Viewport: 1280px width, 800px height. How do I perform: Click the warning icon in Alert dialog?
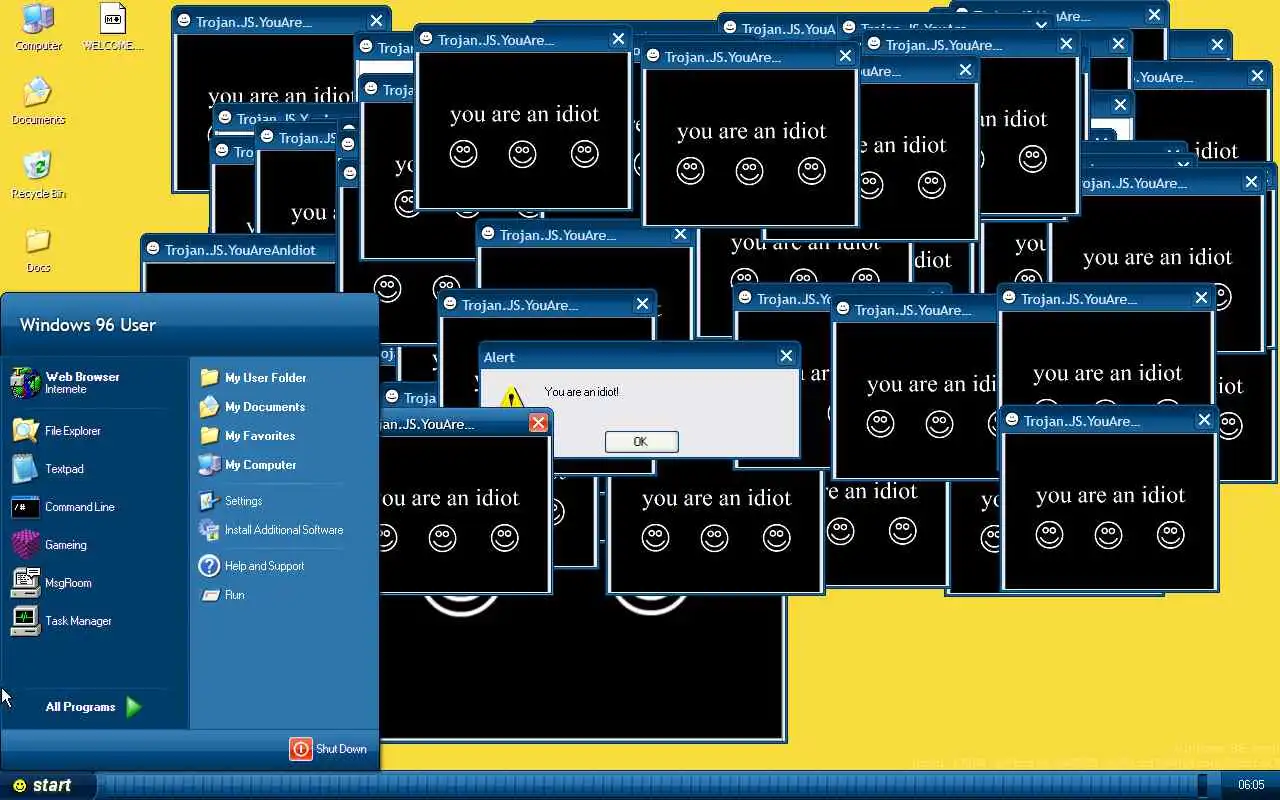(x=511, y=398)
